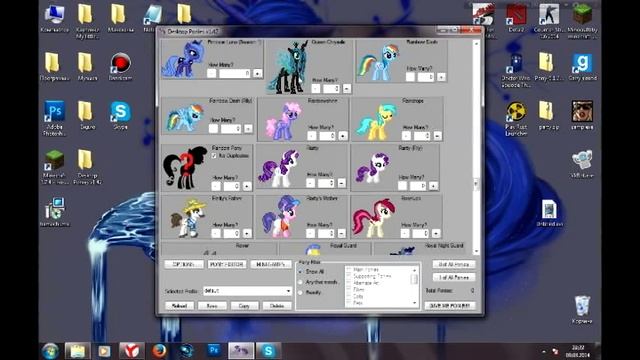The width and height of the screenshot is (640, 360).
Task: Increase Princess Luna count with plus button
Action: coord(258,73)
